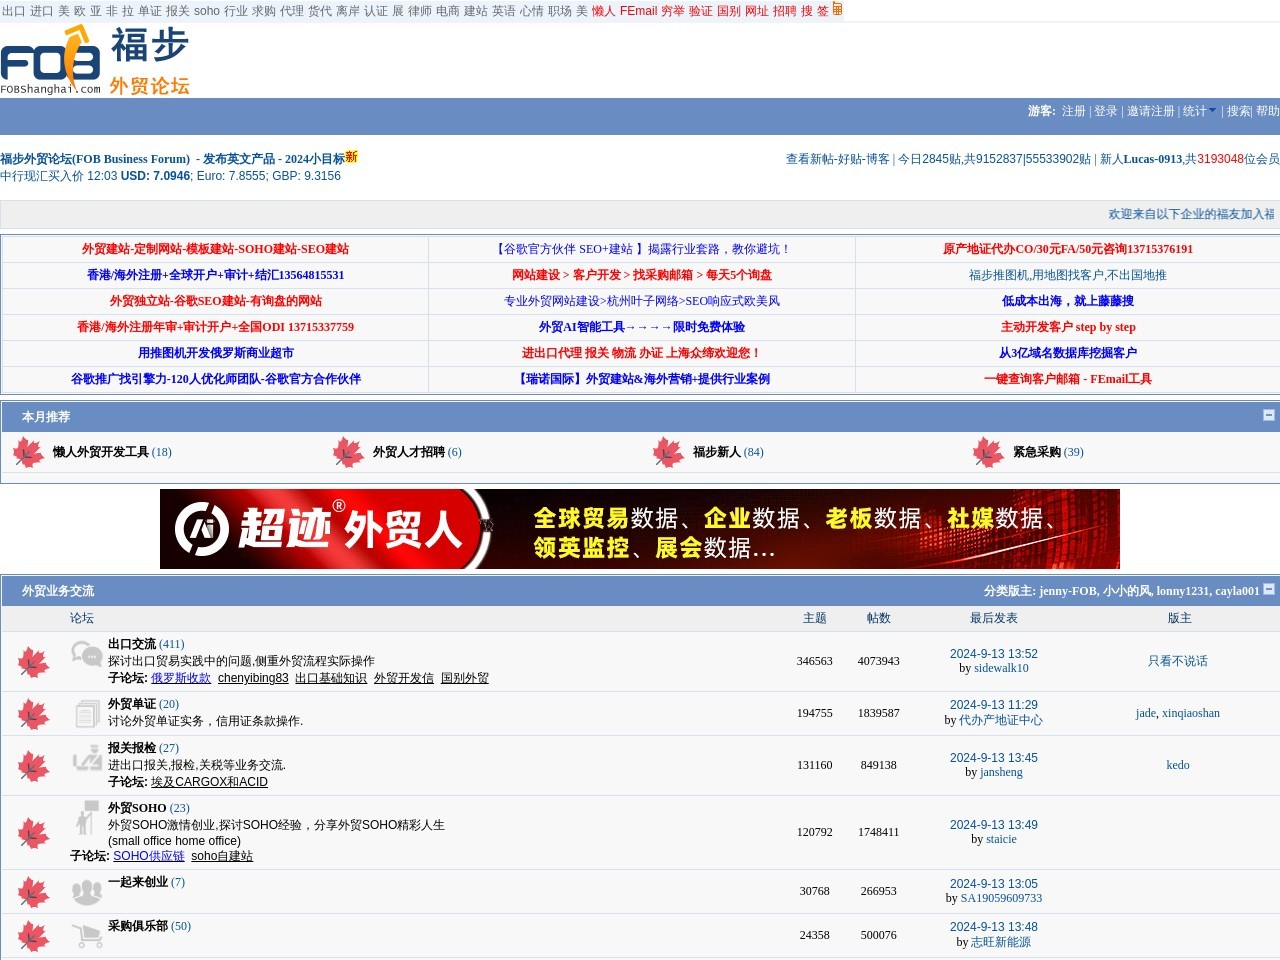Viewport: 1280px width, 960px height.
Task: Open the 登录 login link
Action: tap(1105, 111)
